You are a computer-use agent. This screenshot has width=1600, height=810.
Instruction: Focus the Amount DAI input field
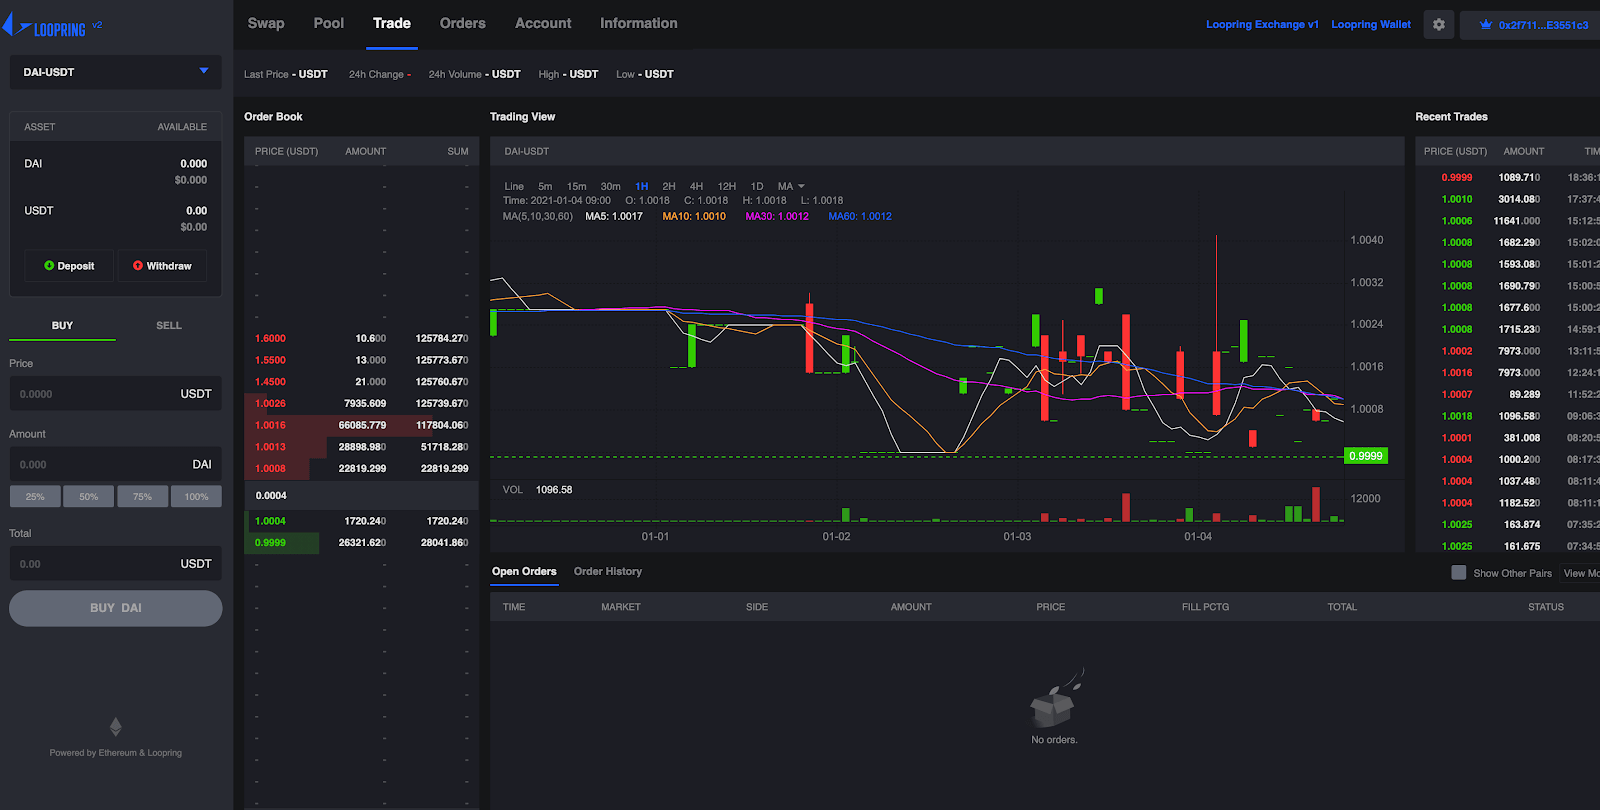pyautogui.click(x=116, y=464)
